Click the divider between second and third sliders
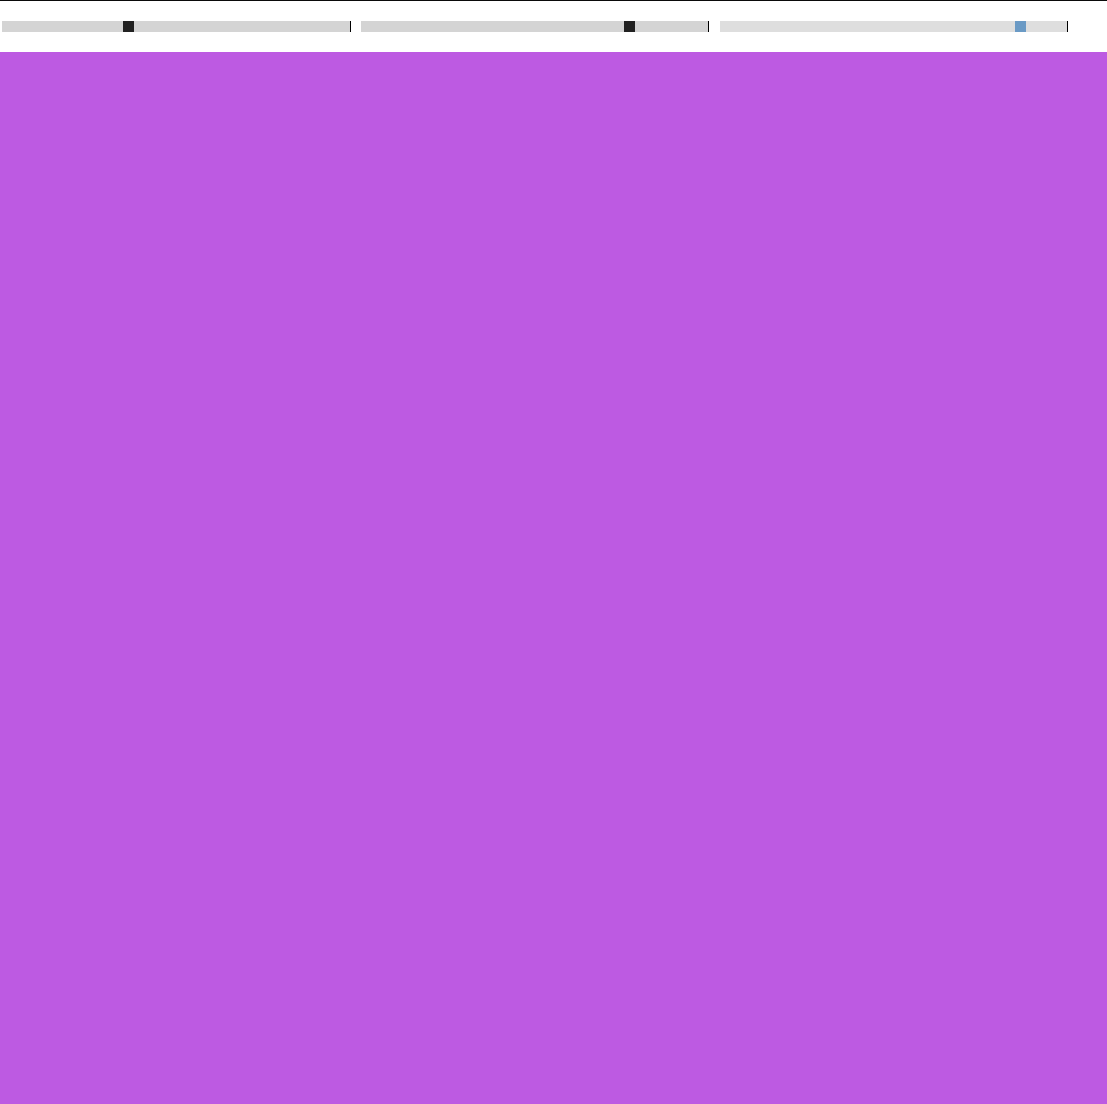This screenshot has height=1104, width=1107. pyautogui.click(x=713, y=27)
